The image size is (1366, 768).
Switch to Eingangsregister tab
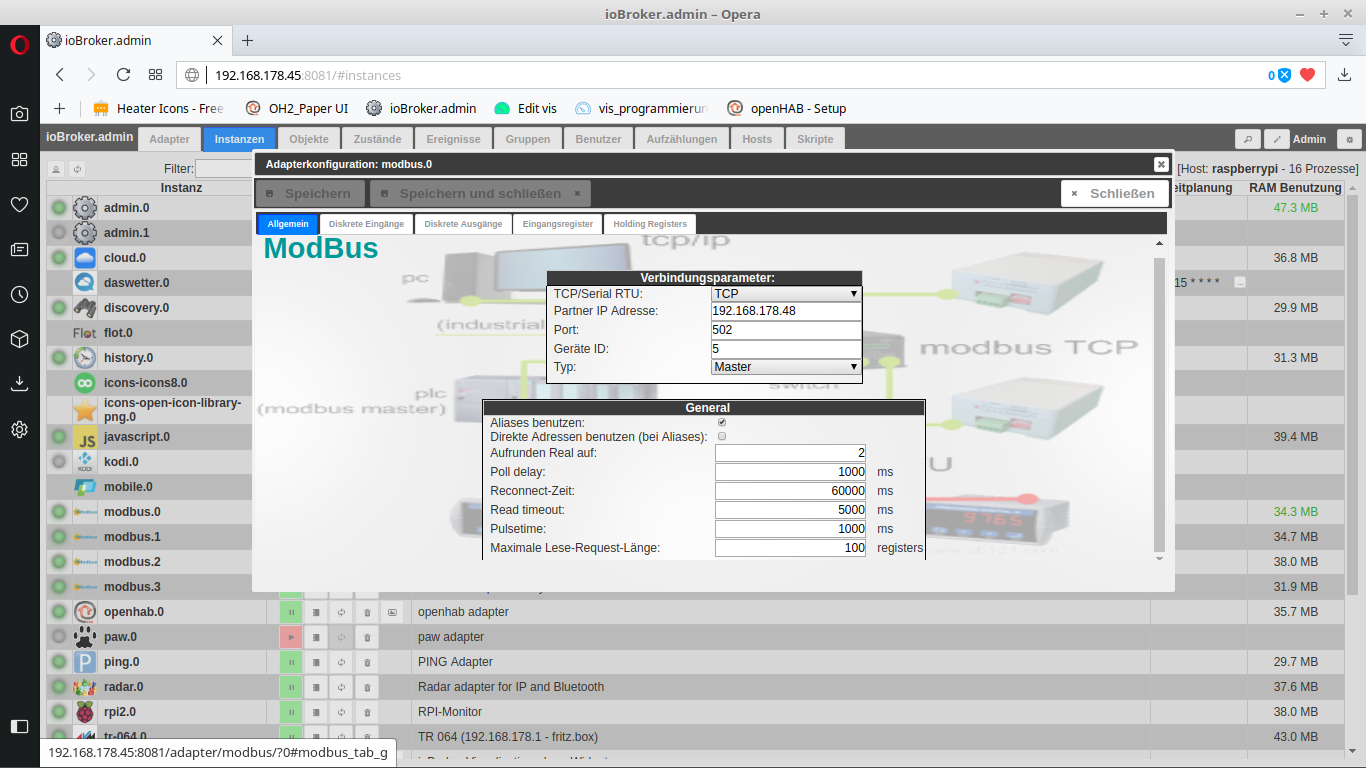[x=558, y=224]
